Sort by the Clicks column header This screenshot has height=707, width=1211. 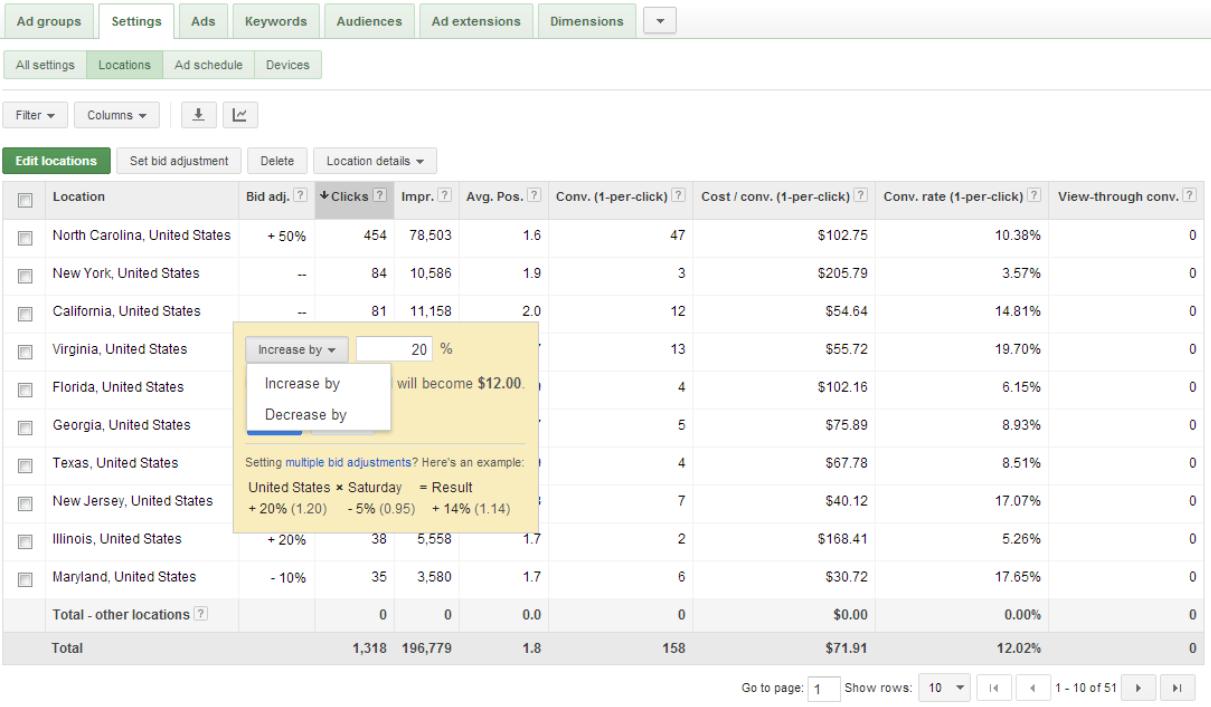pyautogui.click(x=348, y=199)
